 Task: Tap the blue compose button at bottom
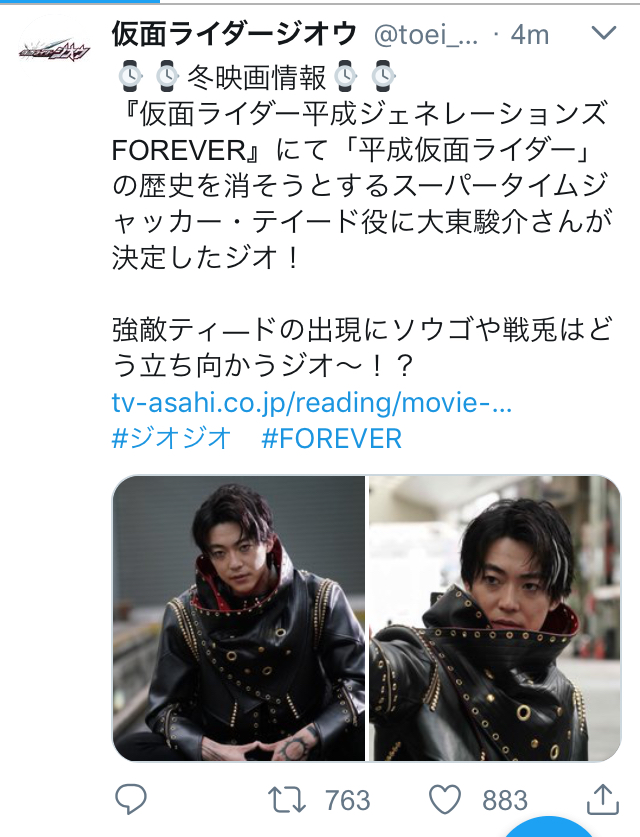coord(550,826)
